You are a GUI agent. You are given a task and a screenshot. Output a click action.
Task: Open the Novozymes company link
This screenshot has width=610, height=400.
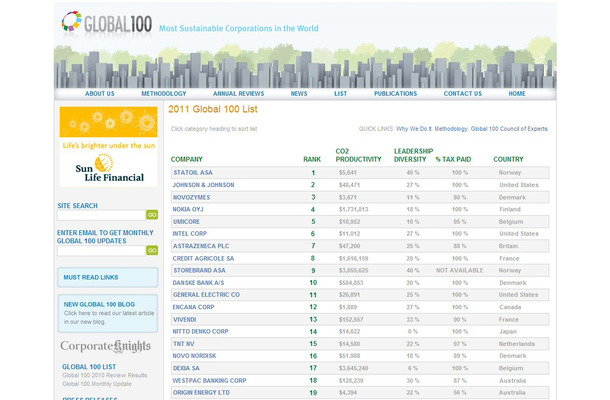(191, 197)
